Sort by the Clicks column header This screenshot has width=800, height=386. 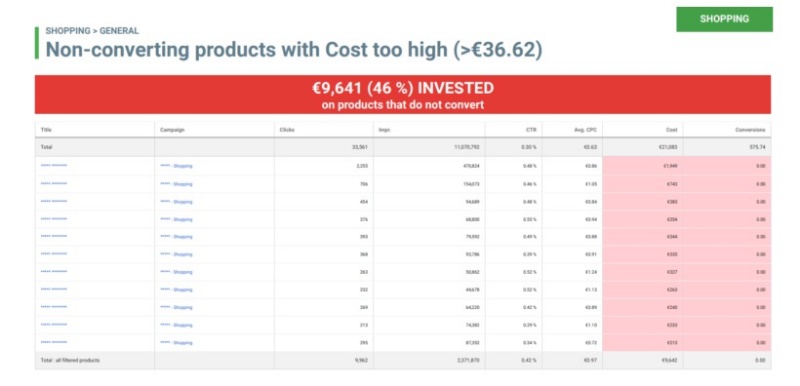click(287, 130)
